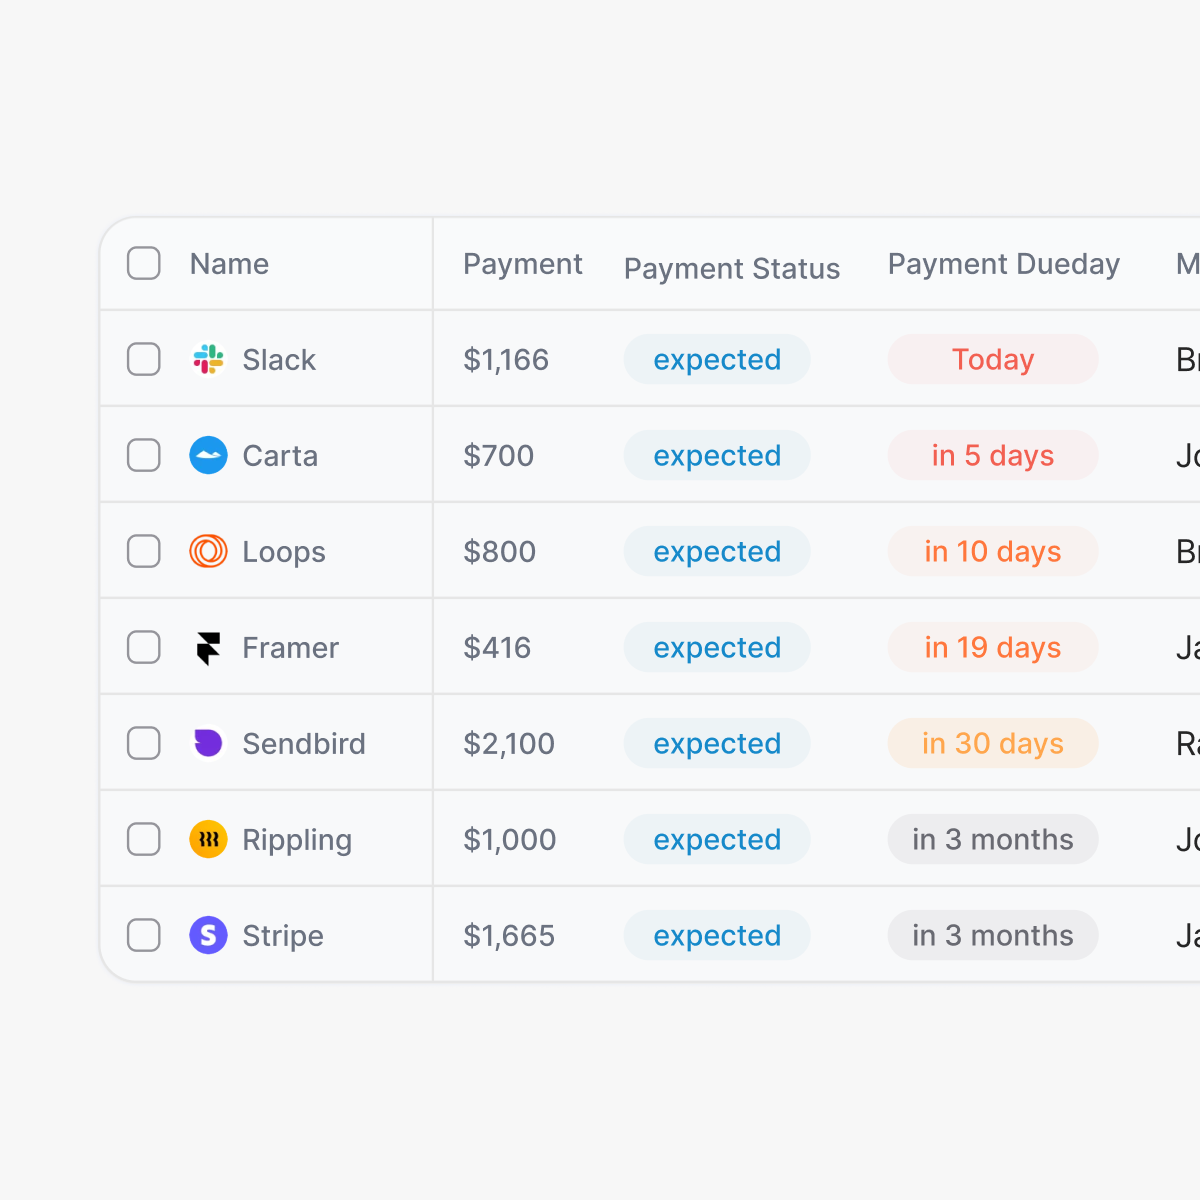Click the Carta logo icon
This screenshot has width=1200, height=1200.
point(208,455)
